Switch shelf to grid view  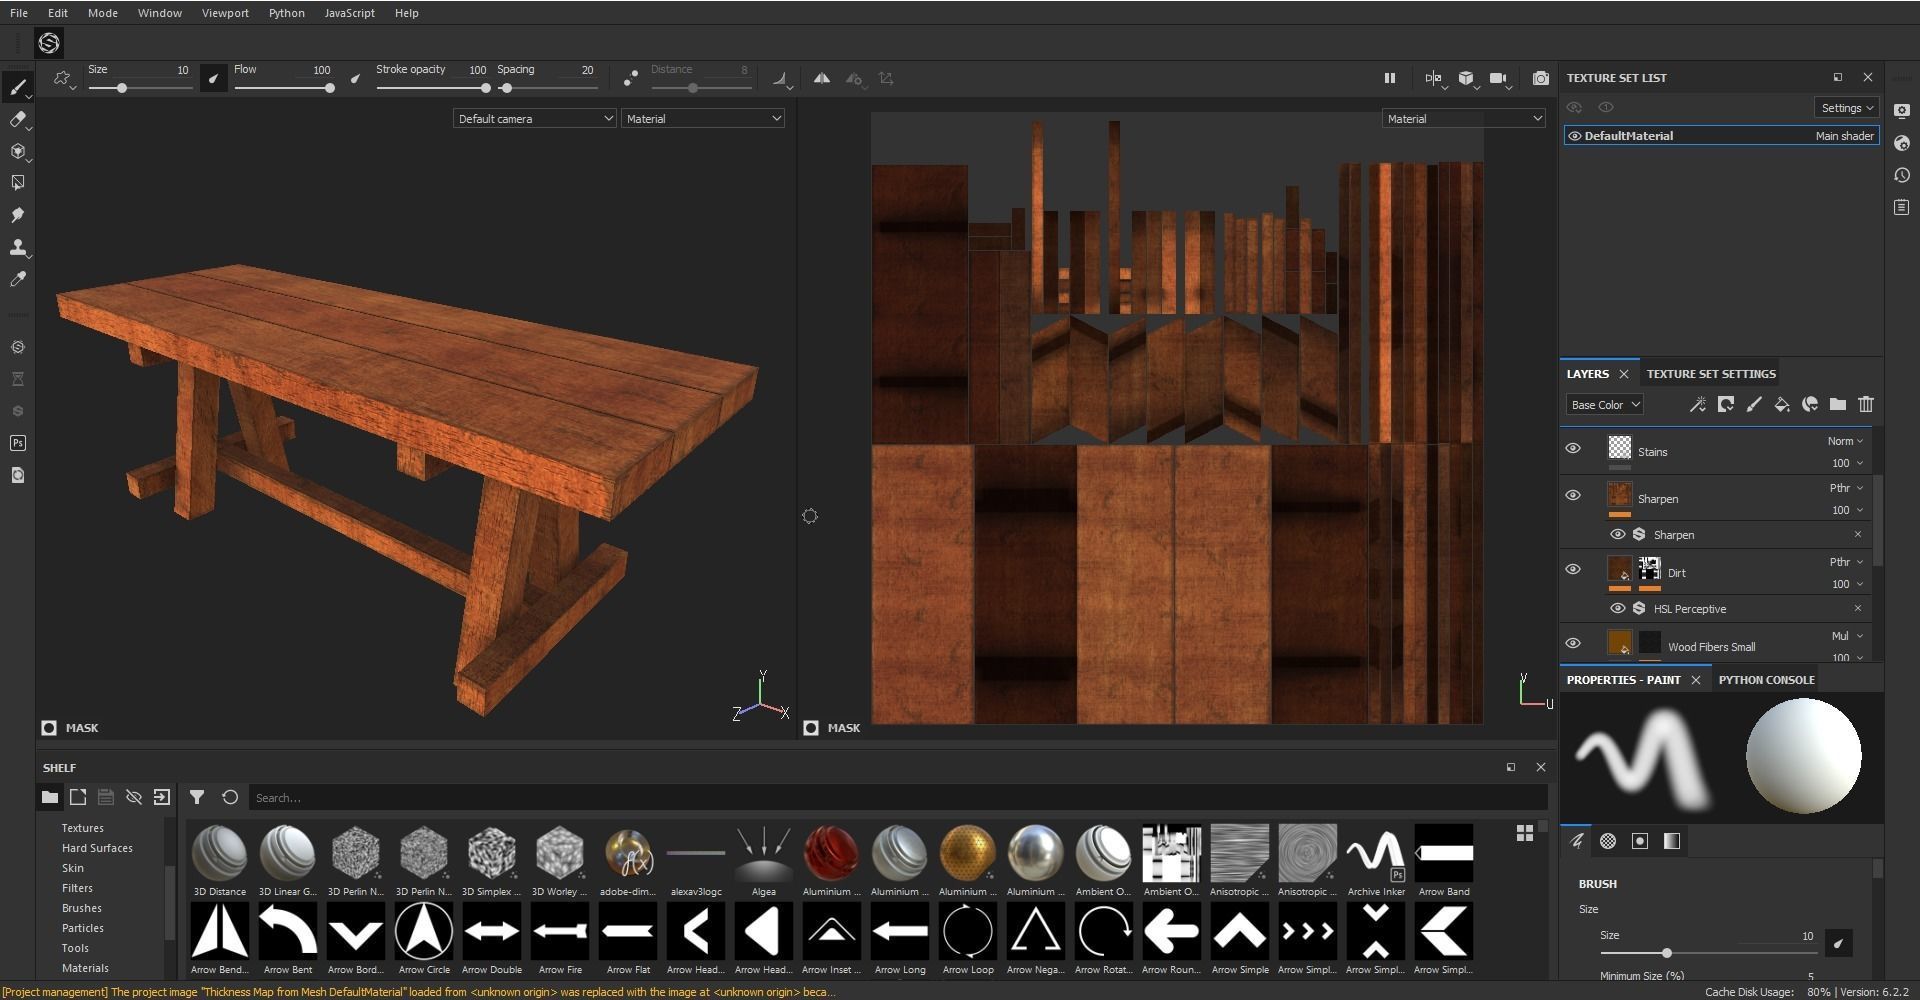(1525, 833)
